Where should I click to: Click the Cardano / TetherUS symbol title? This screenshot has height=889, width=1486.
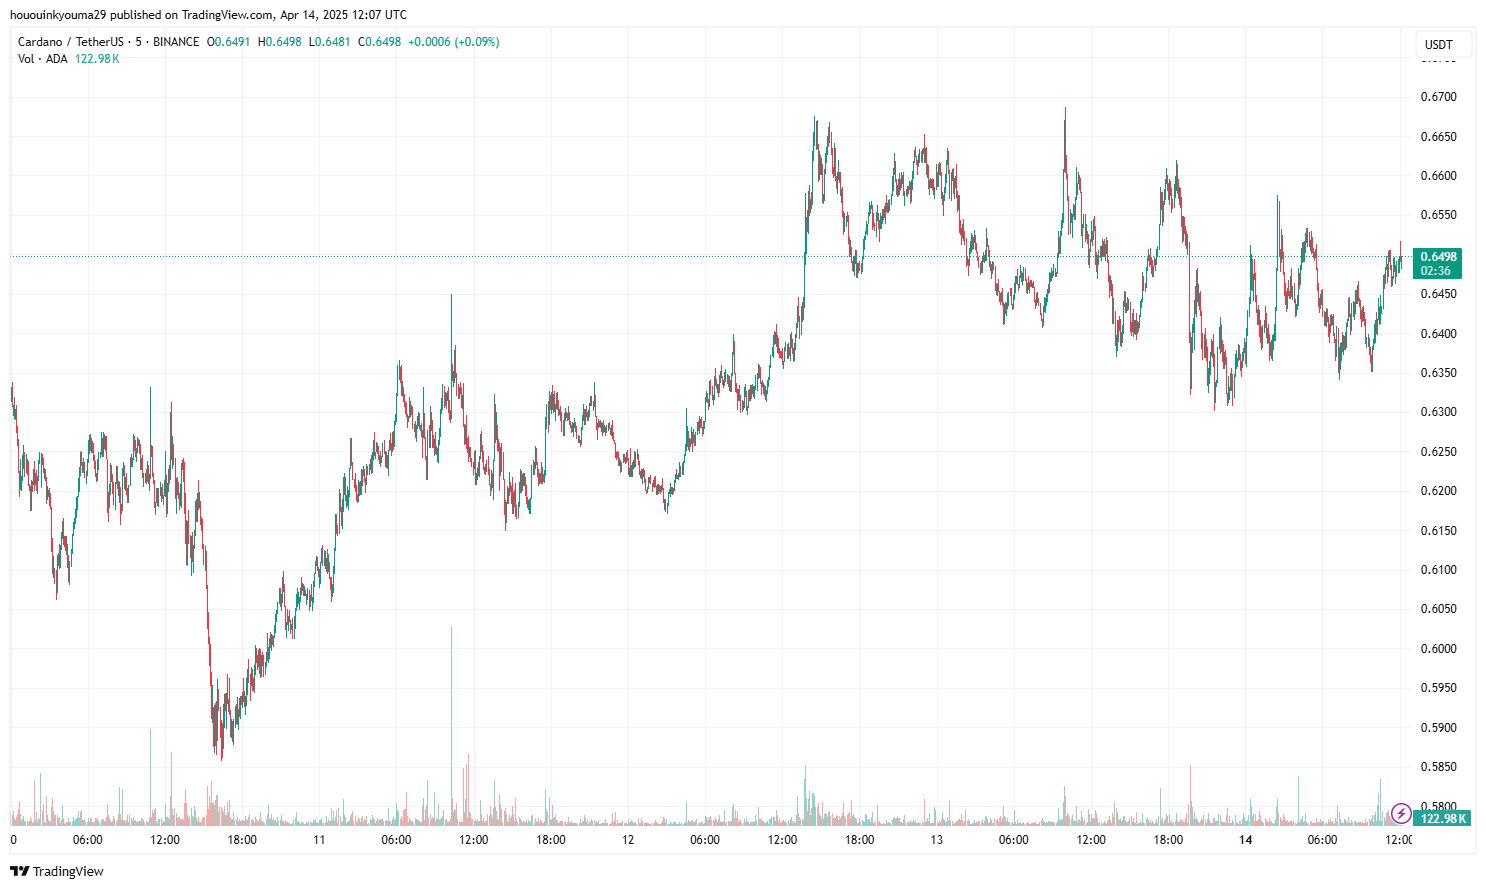click(x=71, y=42)
